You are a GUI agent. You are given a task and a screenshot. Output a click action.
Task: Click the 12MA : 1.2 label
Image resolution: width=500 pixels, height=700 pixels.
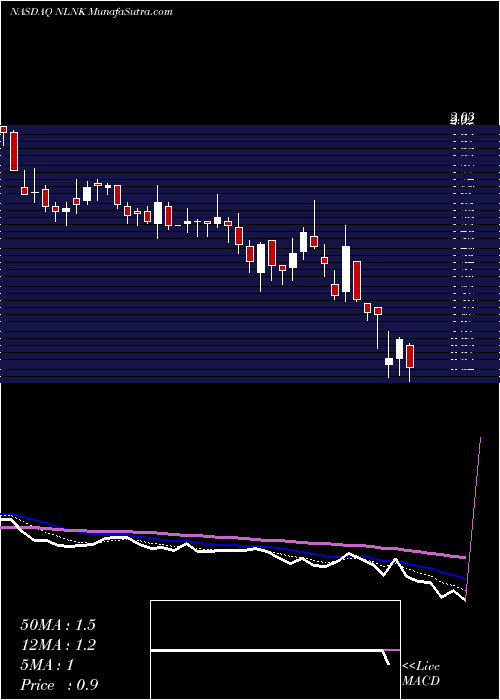[58, 645]
